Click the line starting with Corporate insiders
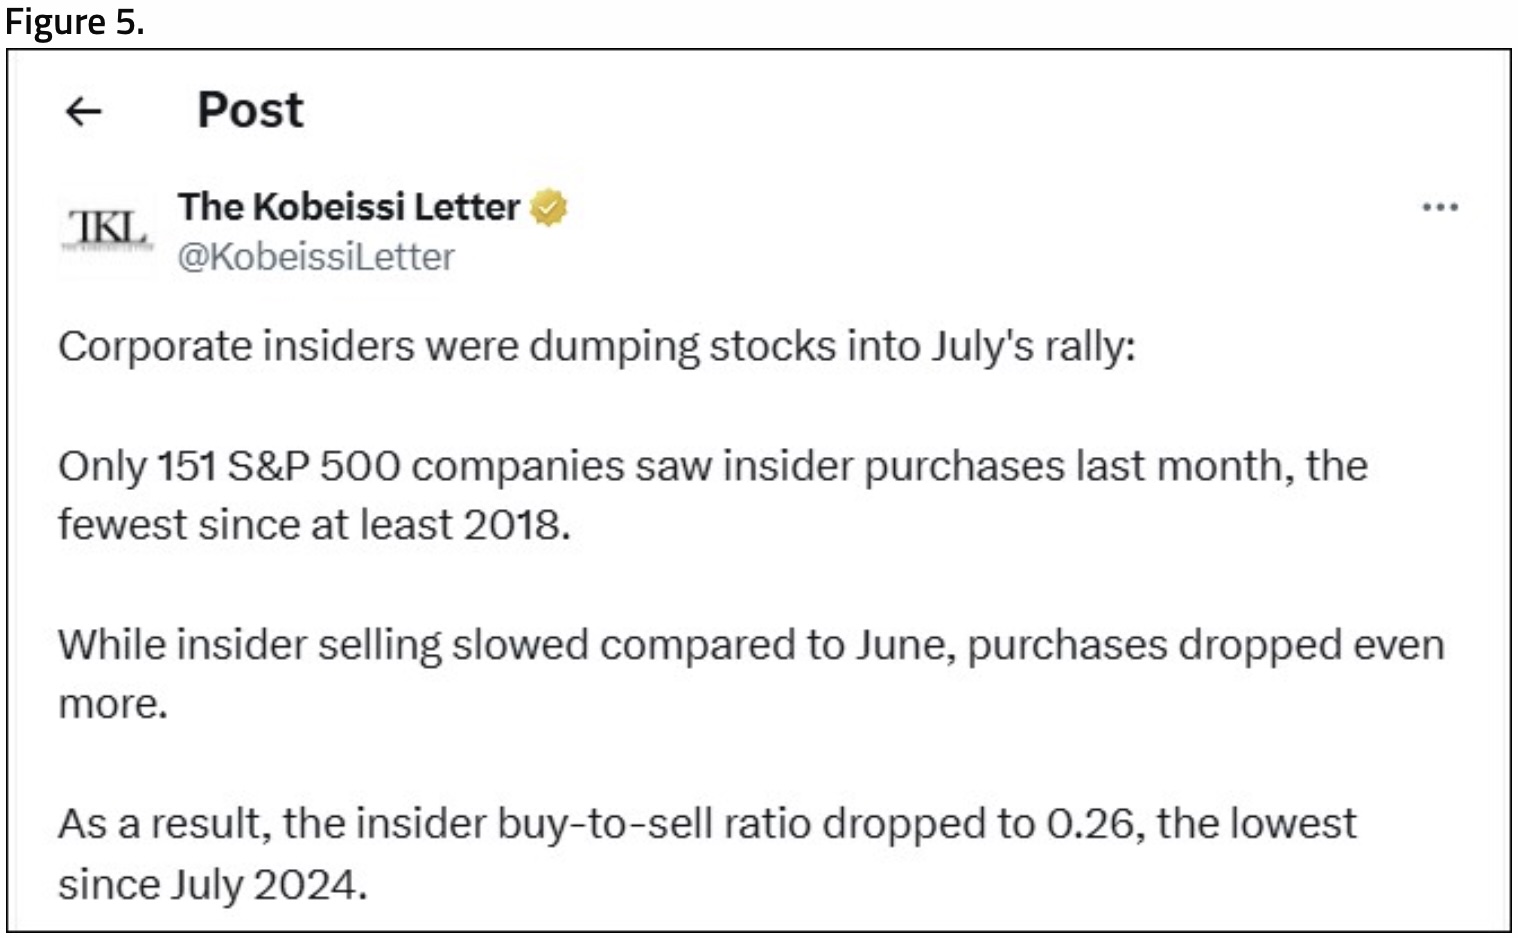This screenshot has height=938, width=1518. click(596, 347)
